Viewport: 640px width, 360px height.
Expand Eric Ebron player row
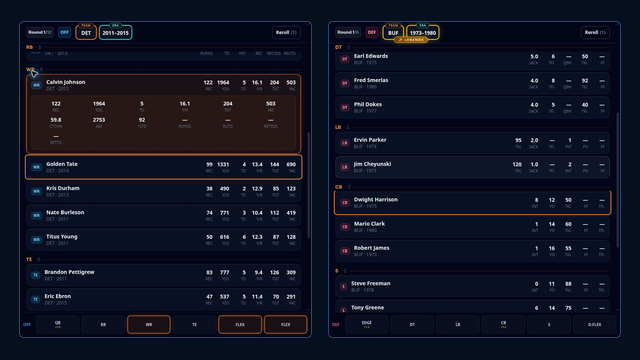tap(164, 299)
